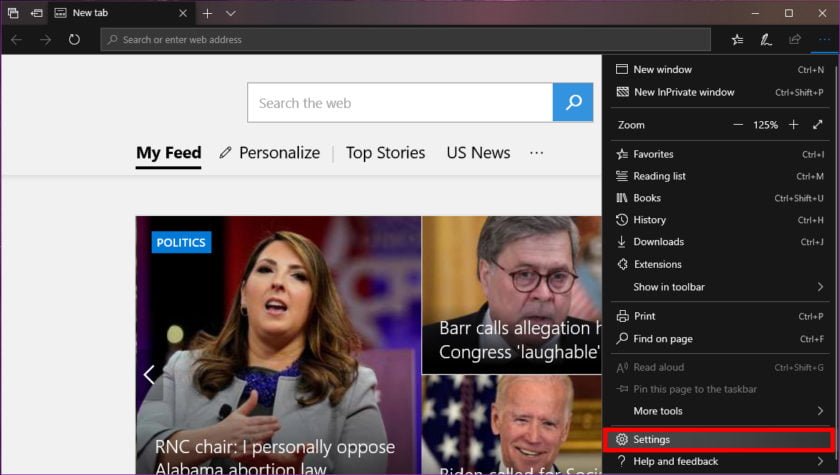Expand the Show in toolbar submenu
This screenshot has width=840, height=475.
tap(820, 287)
